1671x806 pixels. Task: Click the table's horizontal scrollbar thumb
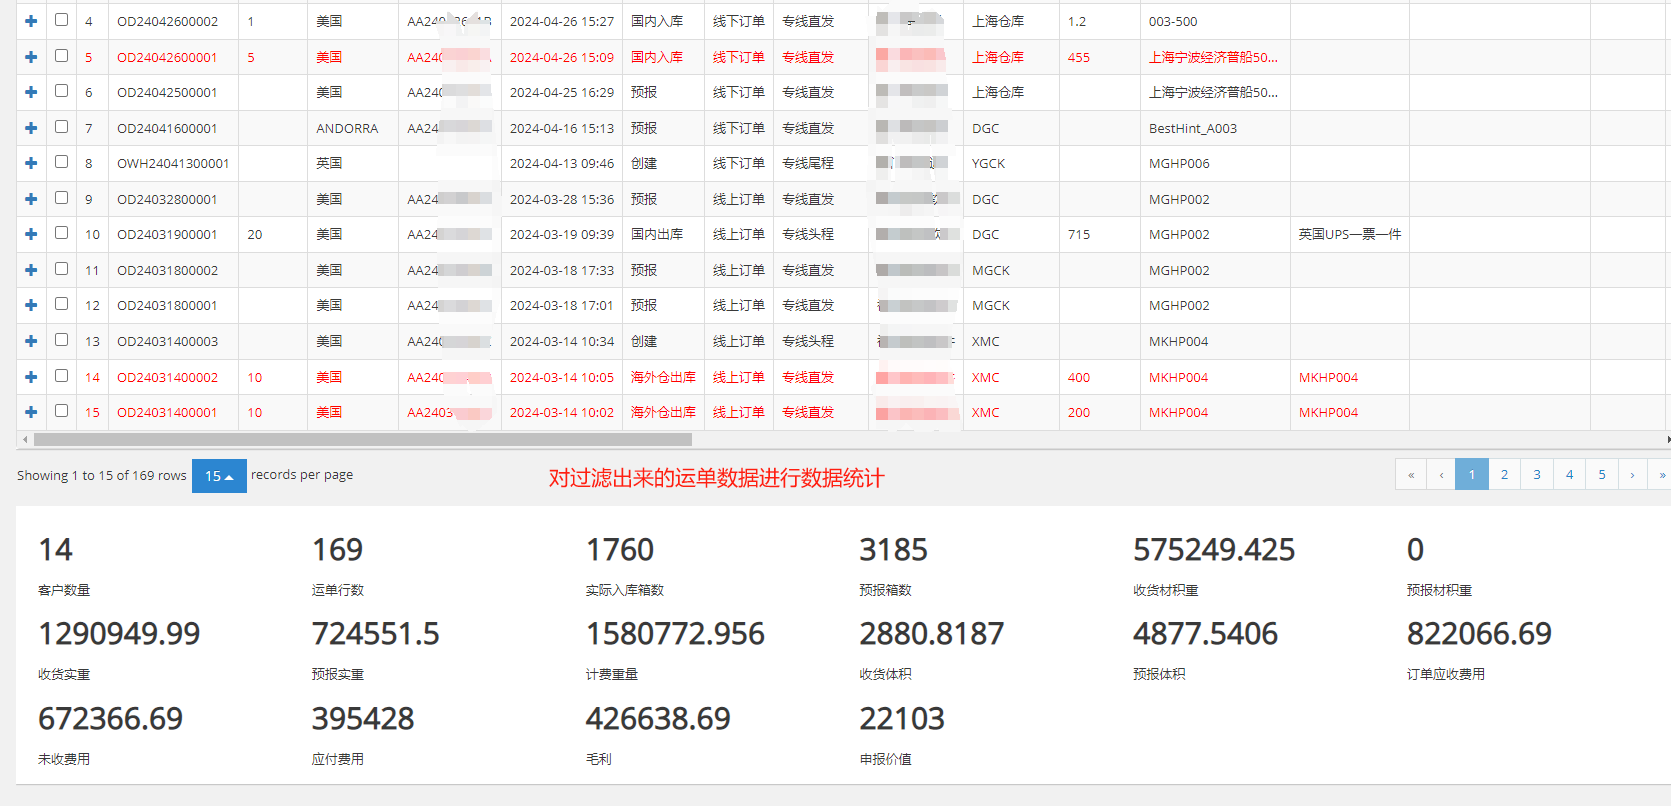click(x=362, y=440)
